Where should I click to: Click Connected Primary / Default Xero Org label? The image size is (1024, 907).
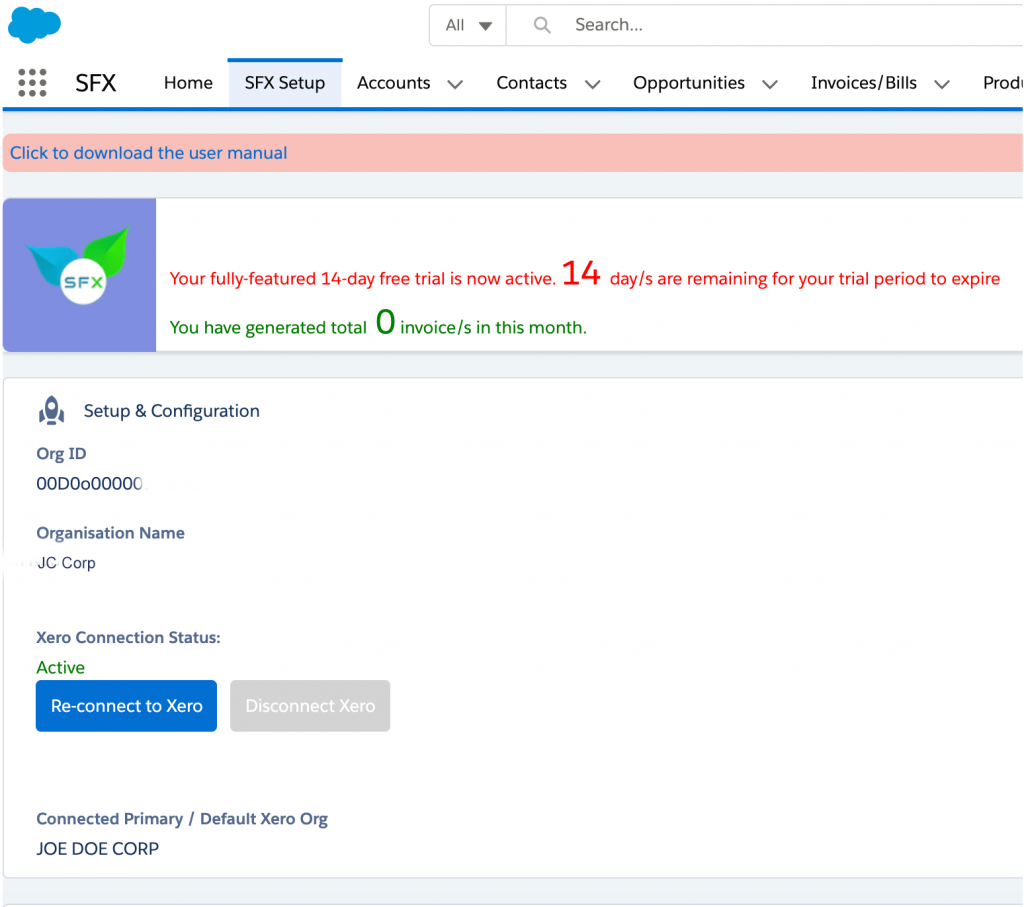point(182,819)
